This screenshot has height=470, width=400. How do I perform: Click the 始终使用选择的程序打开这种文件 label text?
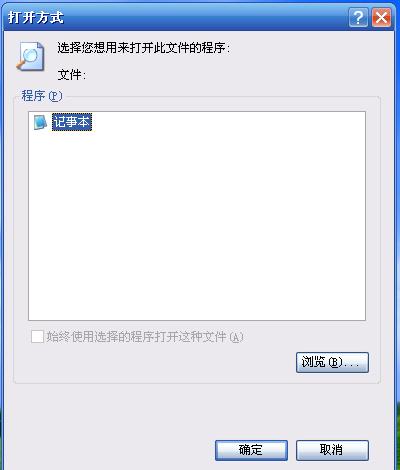[x=145, y=337]
